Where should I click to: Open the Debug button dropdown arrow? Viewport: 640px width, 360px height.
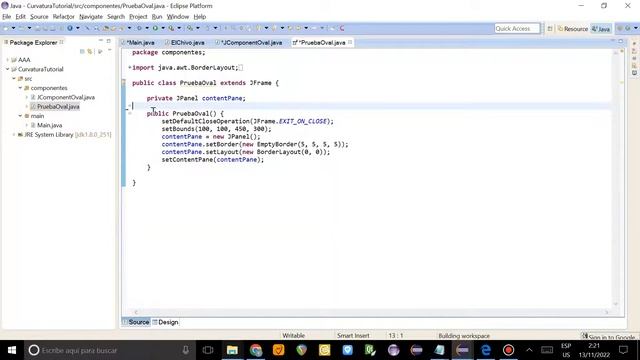147,28
